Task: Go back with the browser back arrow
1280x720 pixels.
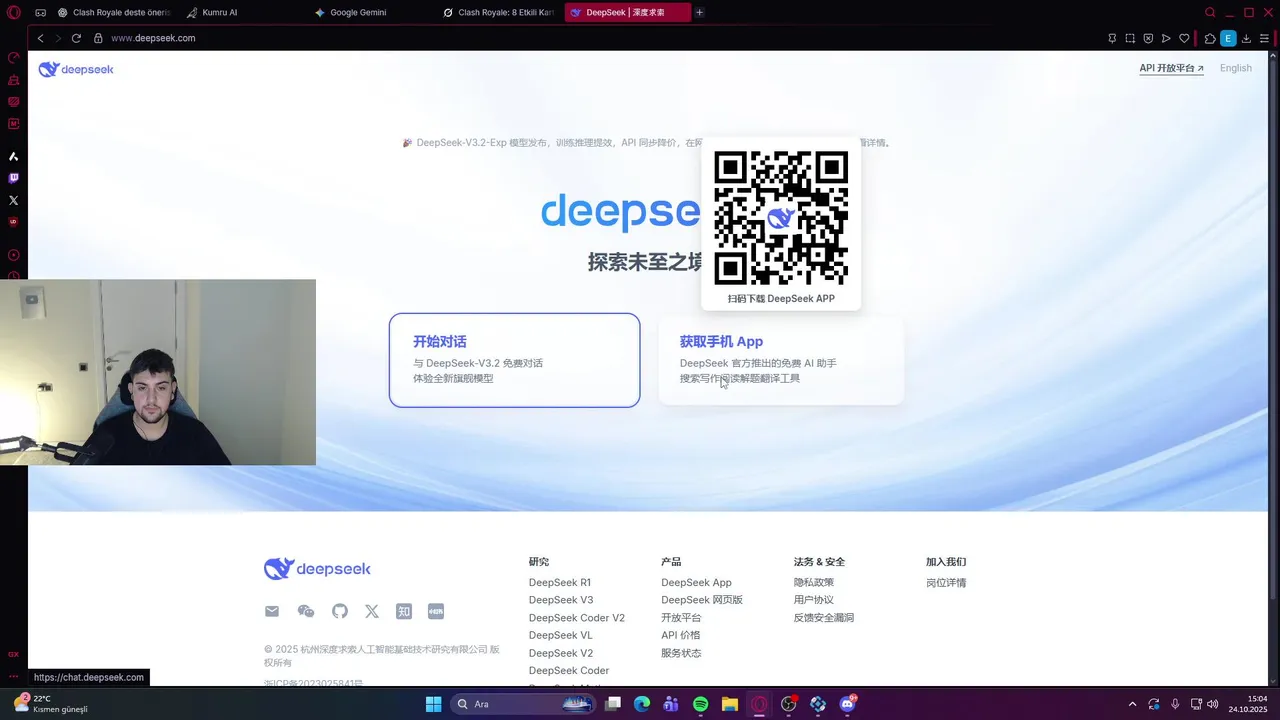Action: tap(40, 38)
